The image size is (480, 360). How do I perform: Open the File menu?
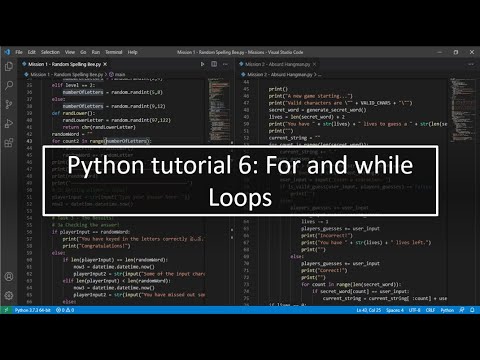tap(19, 52)
